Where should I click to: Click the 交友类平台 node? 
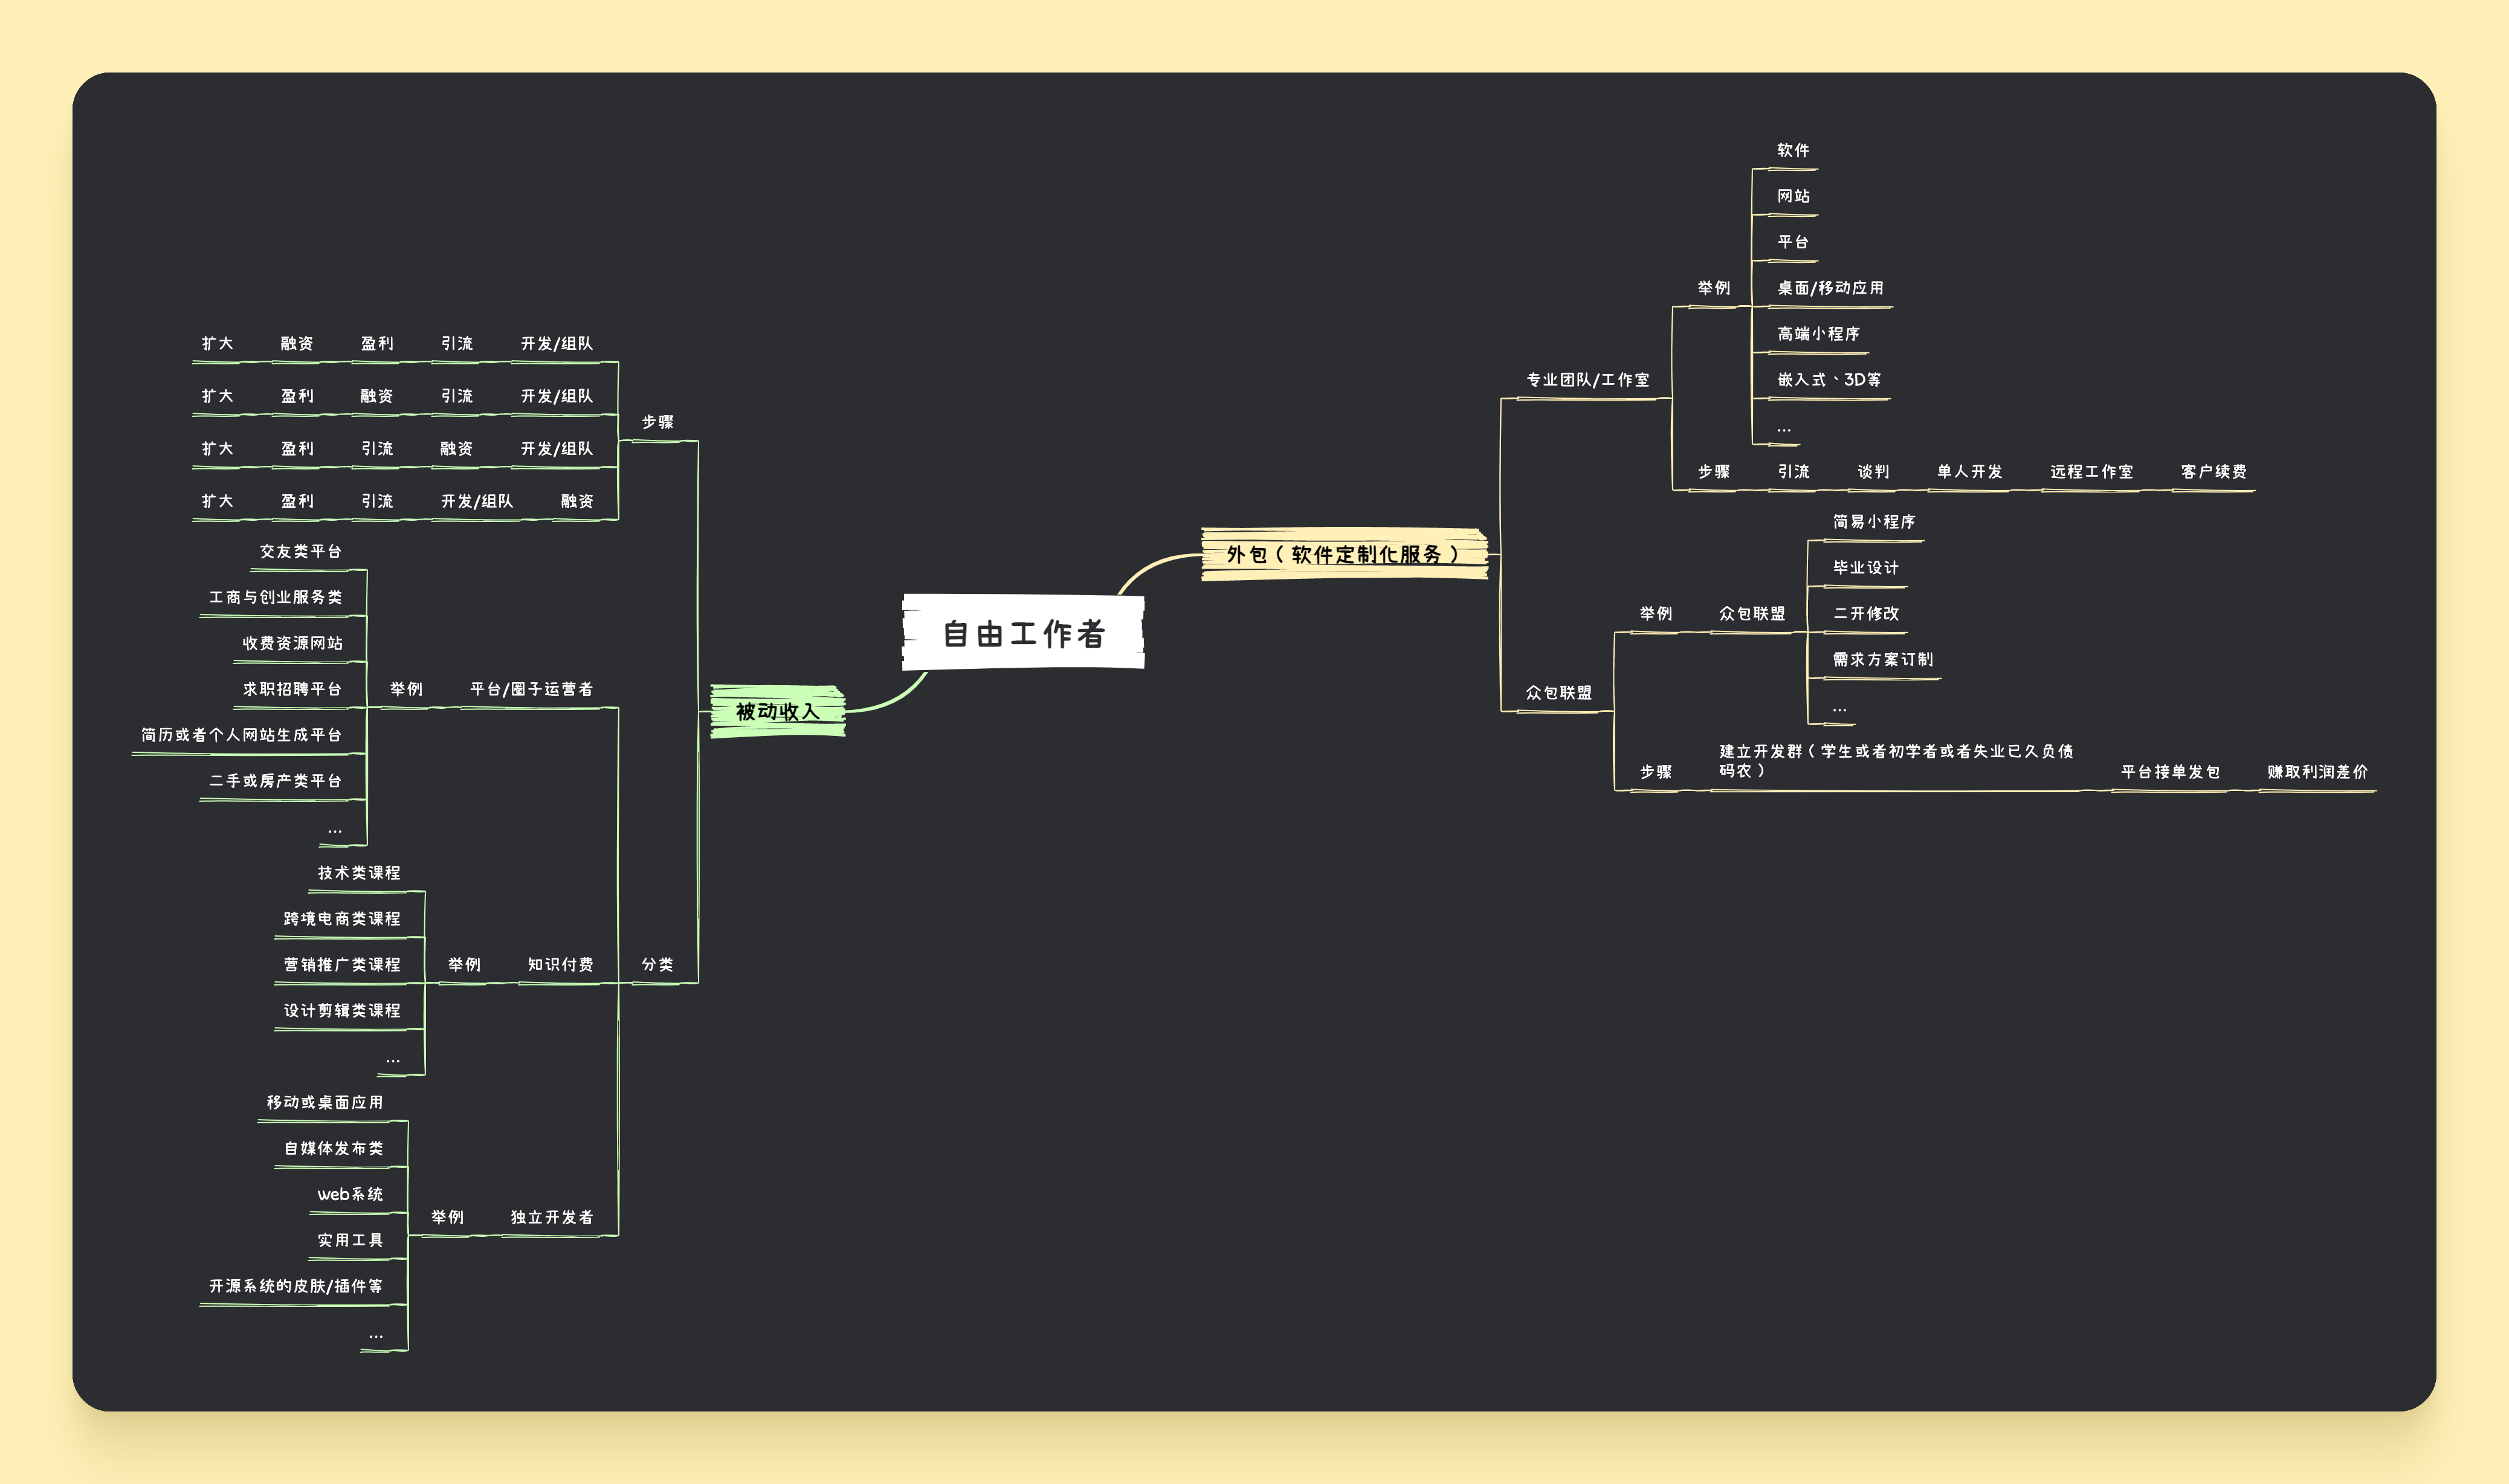pos(300,552)
